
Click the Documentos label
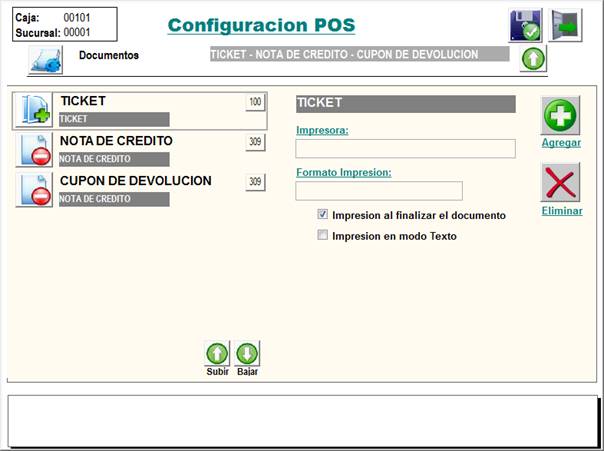(109, 55)
